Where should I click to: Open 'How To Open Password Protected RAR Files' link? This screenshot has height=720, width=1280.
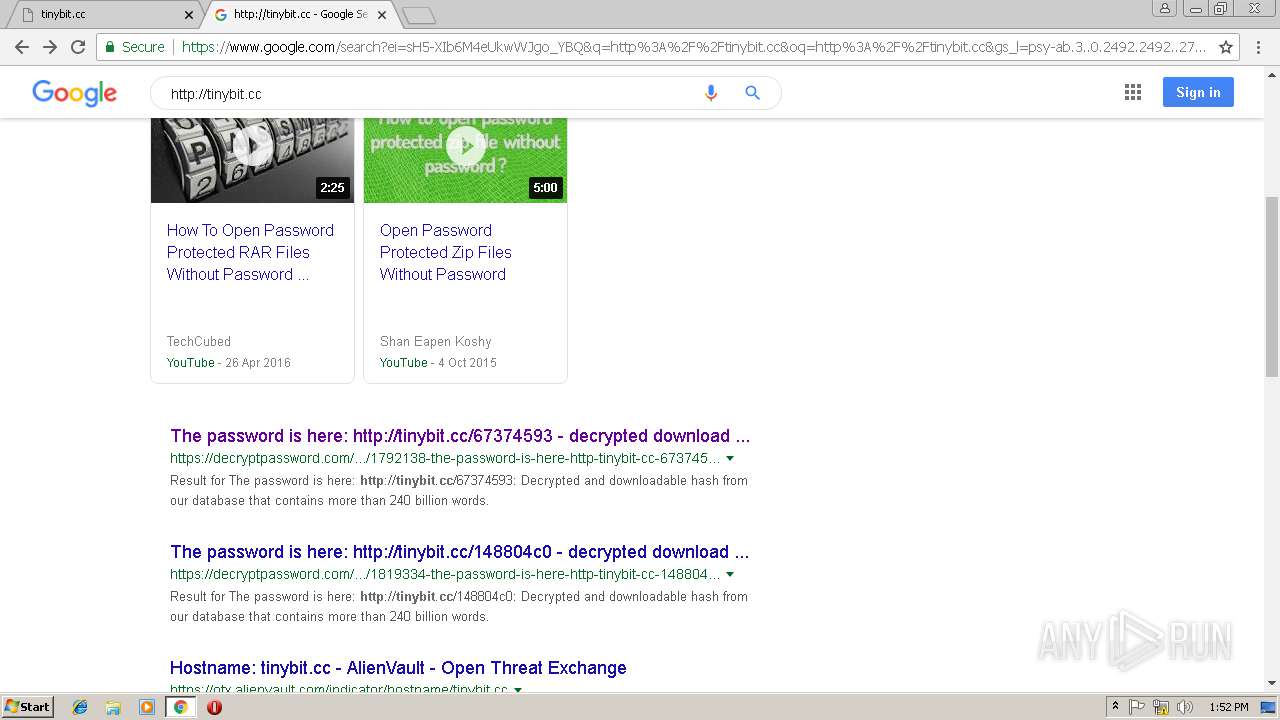pyautogui.click(x=250, y=252)
